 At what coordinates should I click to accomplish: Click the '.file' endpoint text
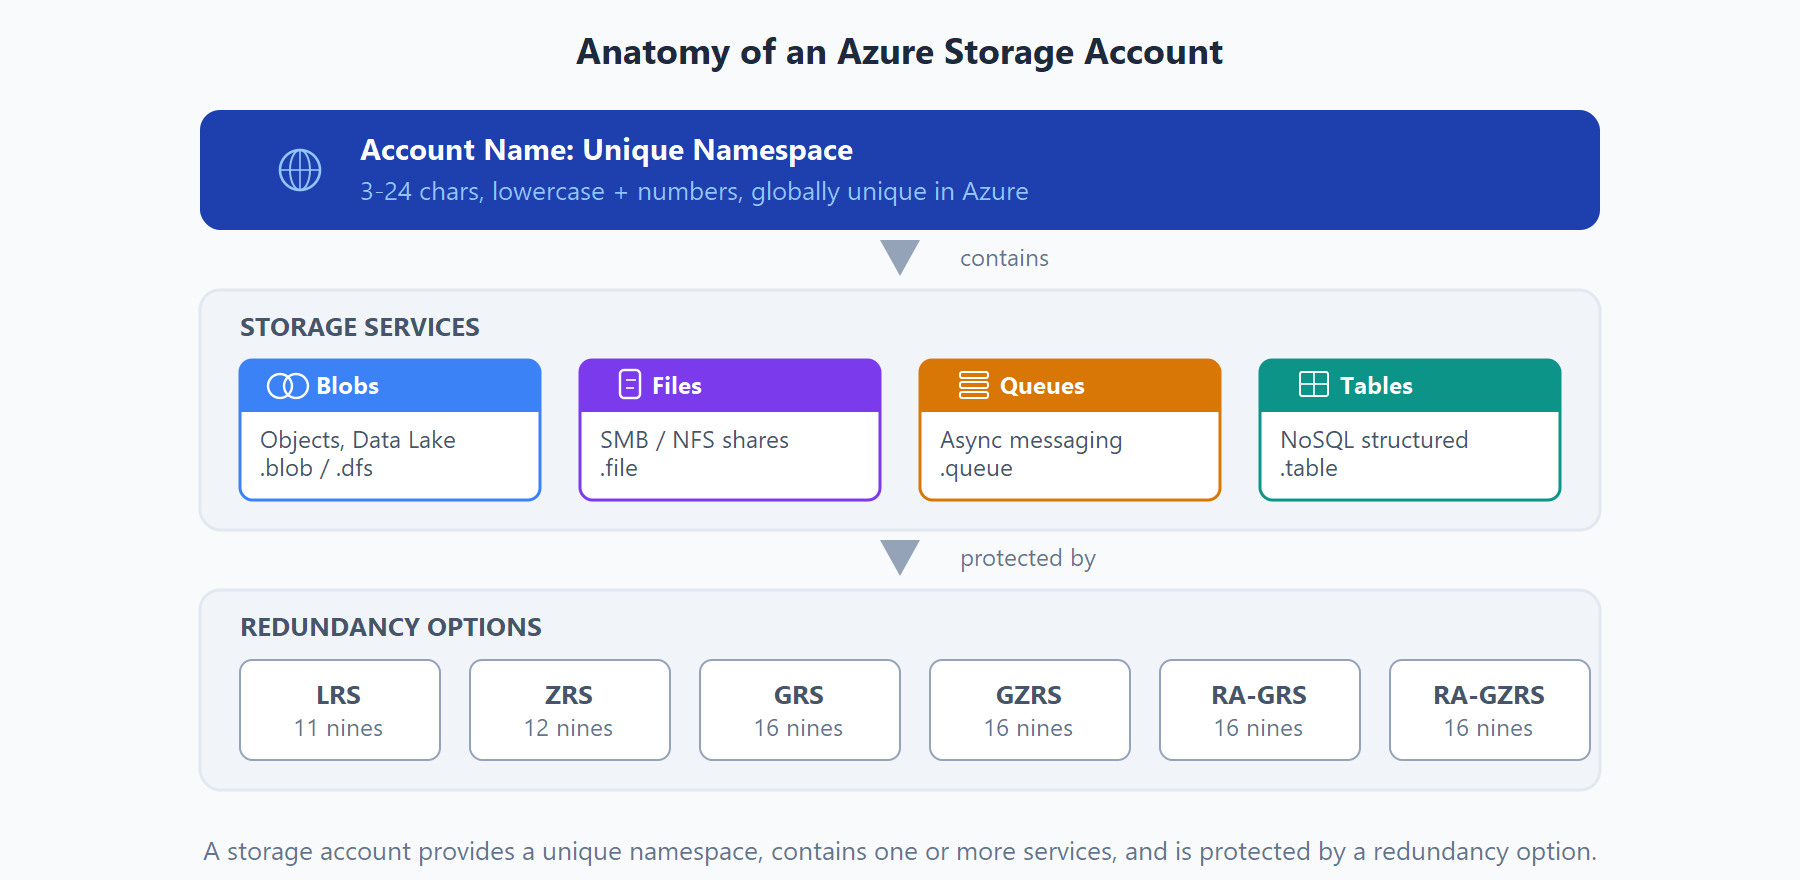tap(619, 468)
